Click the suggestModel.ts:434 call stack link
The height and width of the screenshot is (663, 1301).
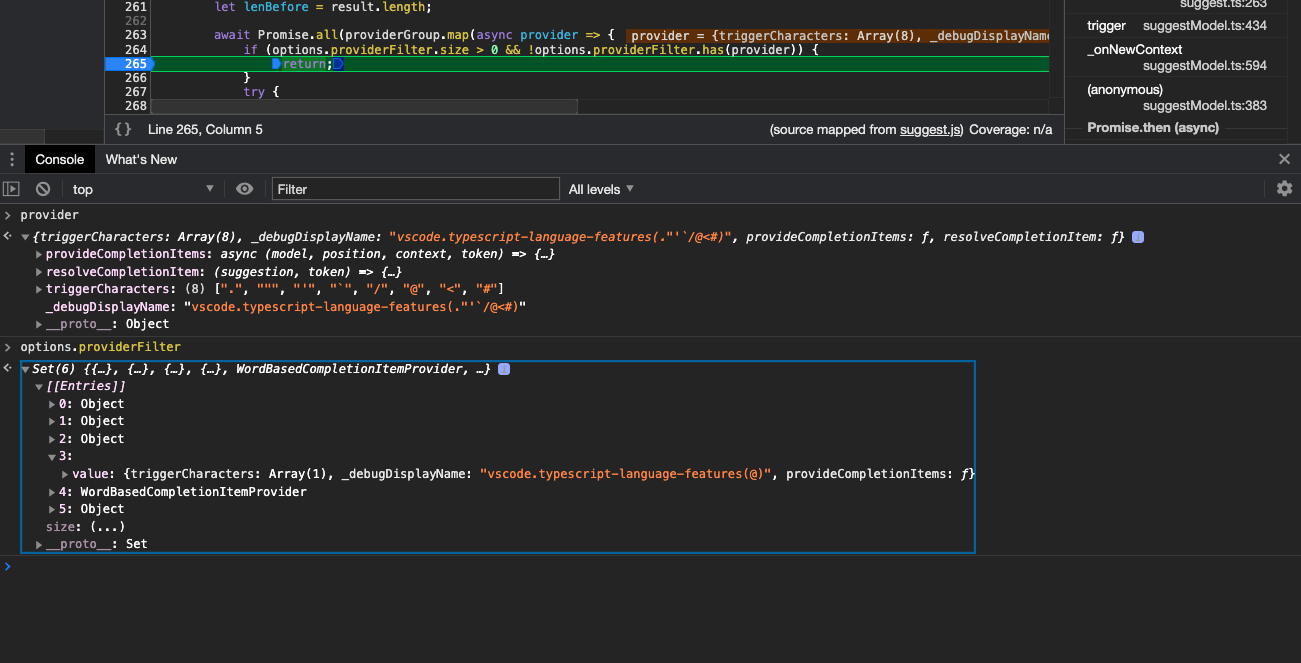[1203, 25]
